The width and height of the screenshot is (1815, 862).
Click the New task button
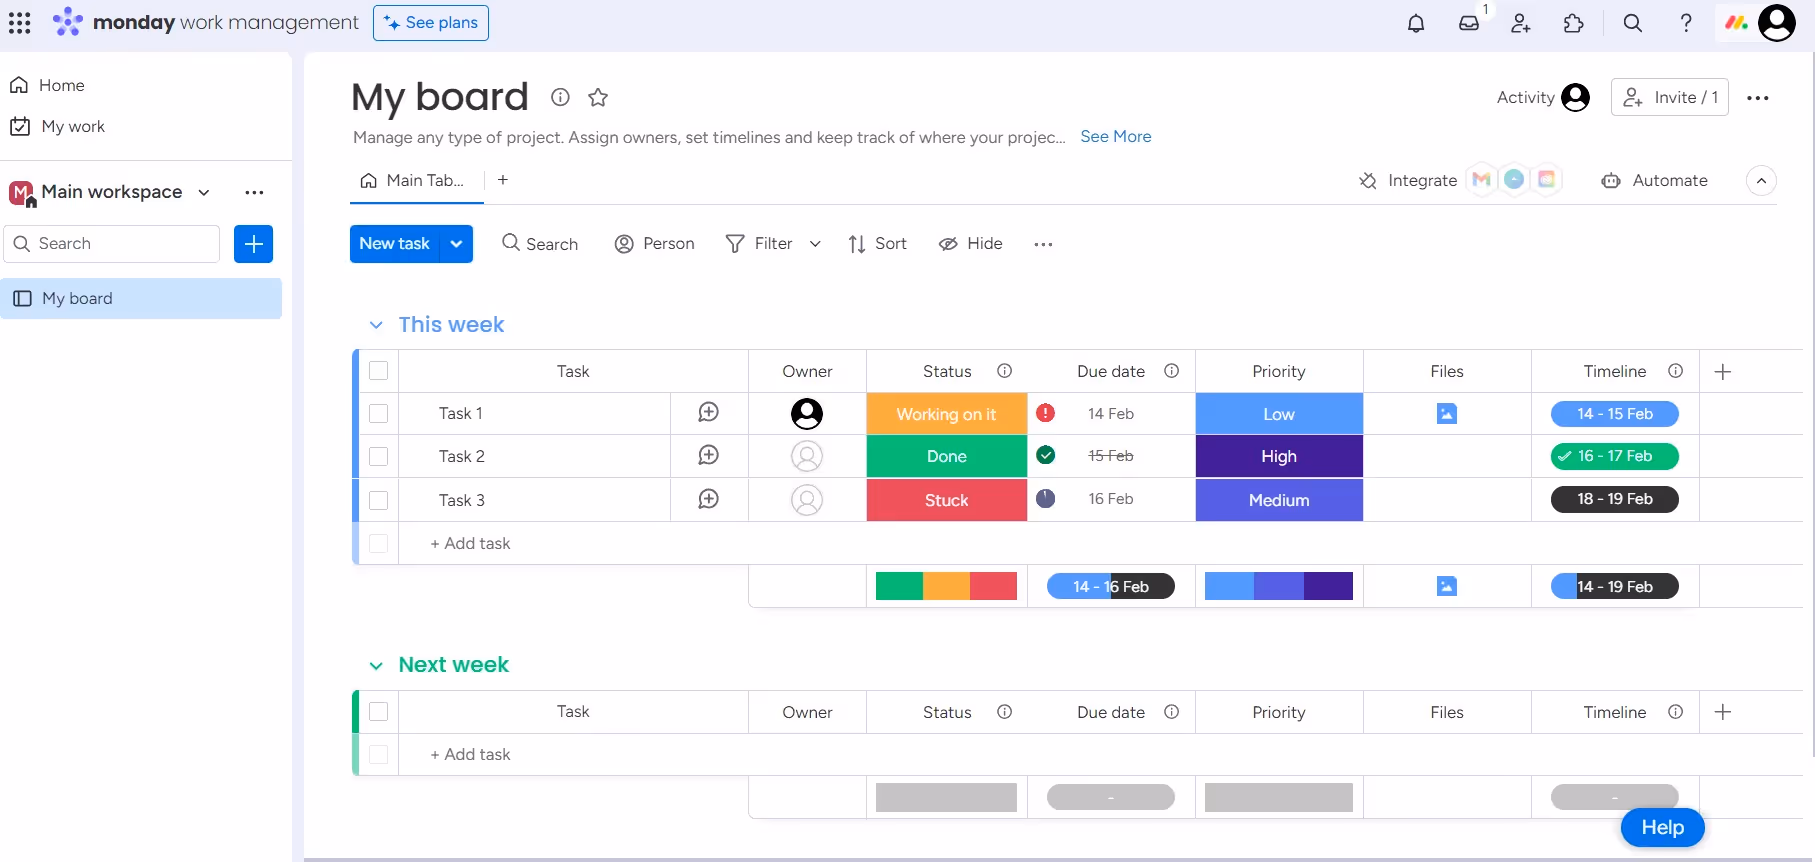395,244
